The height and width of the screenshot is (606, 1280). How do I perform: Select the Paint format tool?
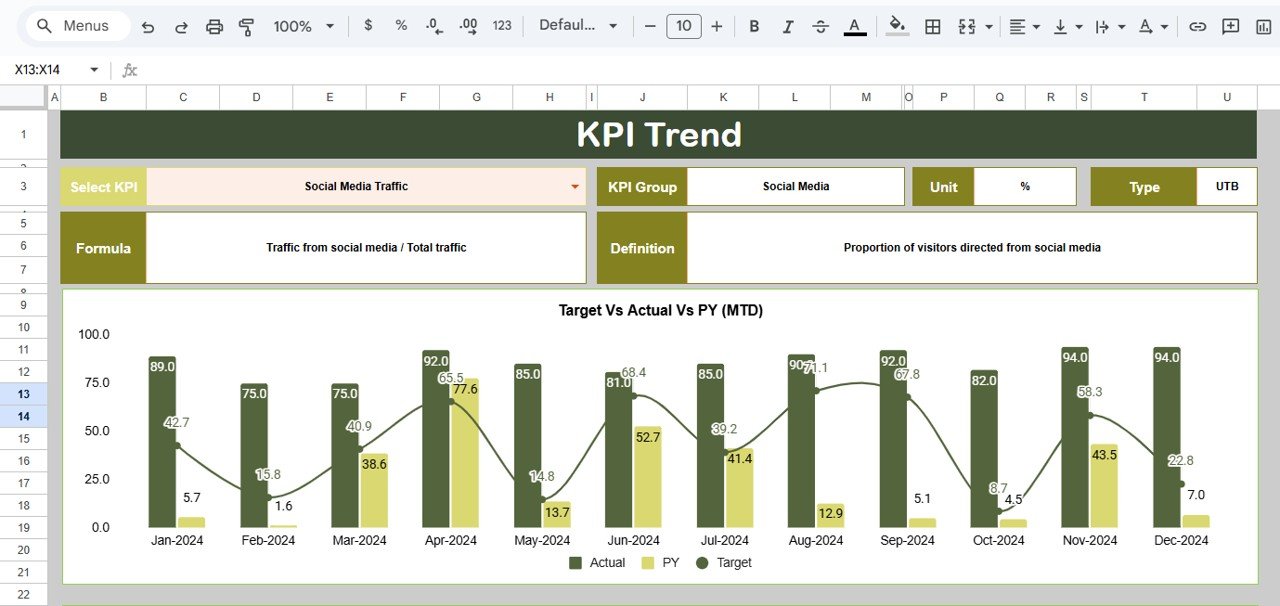pos(245,26)
